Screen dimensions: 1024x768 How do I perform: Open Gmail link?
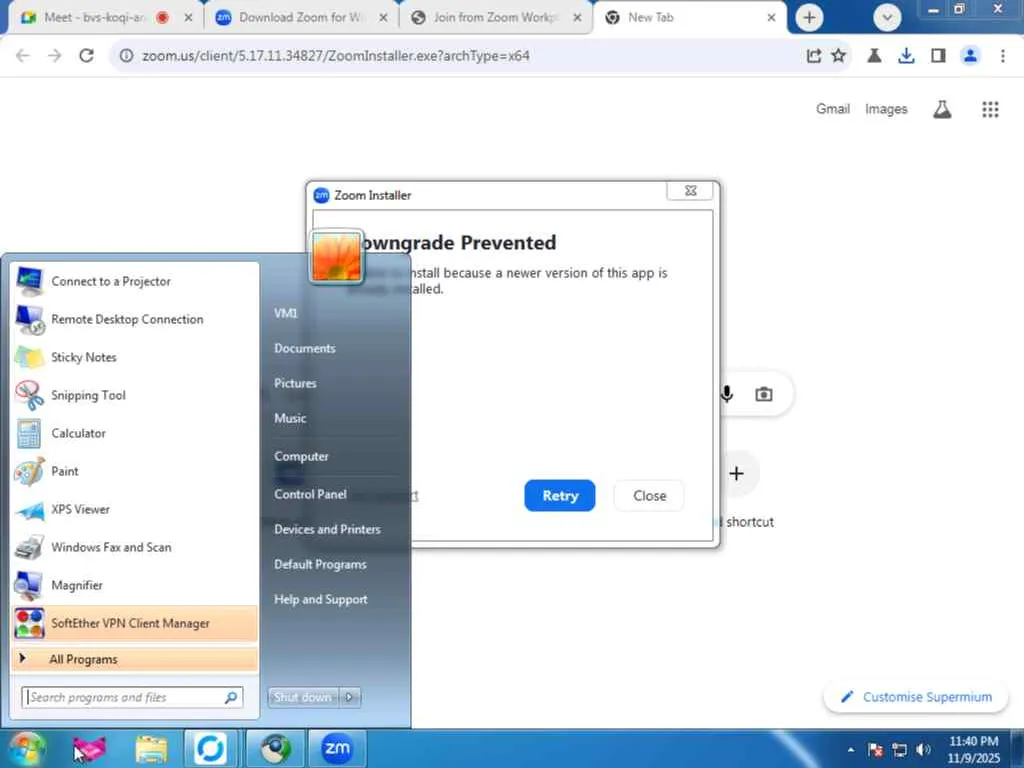[833, 109]
